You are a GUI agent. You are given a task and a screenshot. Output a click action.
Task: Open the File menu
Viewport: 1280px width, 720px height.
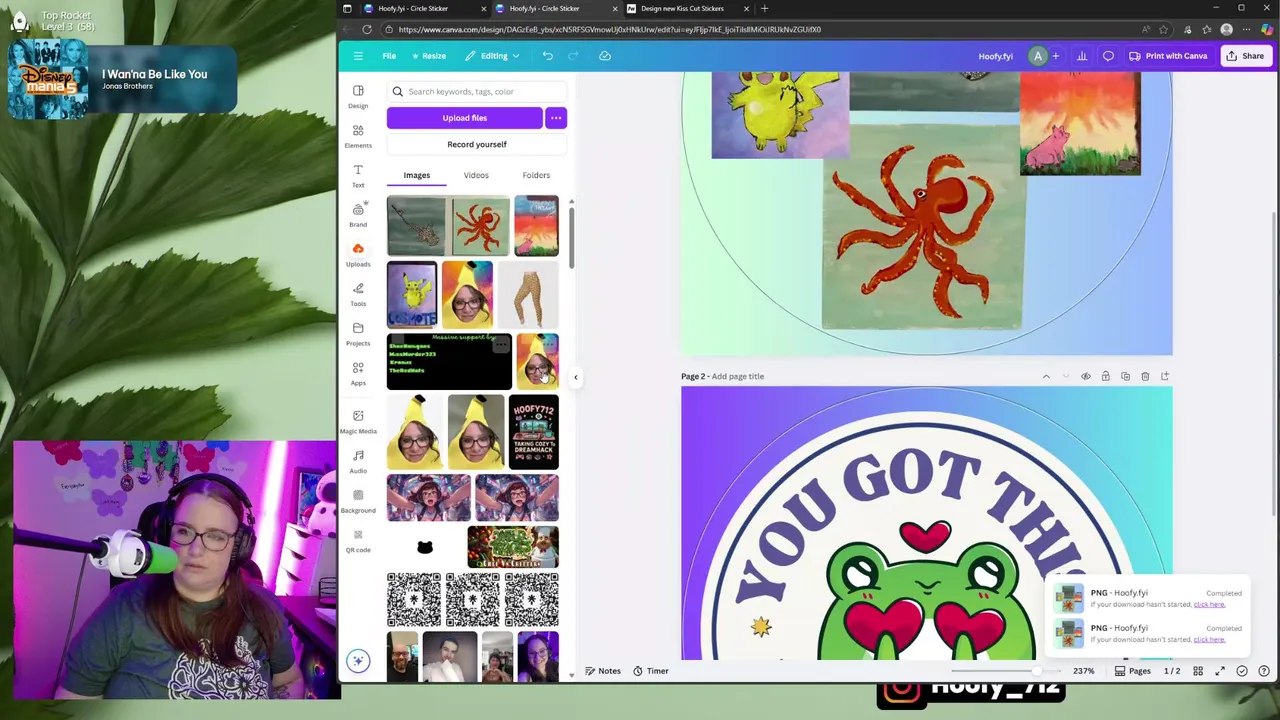pyautogui.click(x=389, y=56)
